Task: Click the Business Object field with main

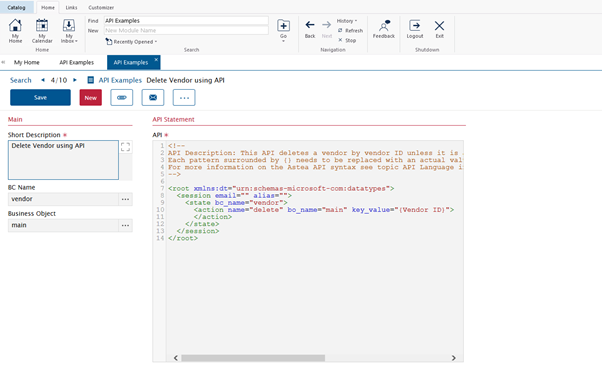Action: pyautogui.click(x=63, y=225)
